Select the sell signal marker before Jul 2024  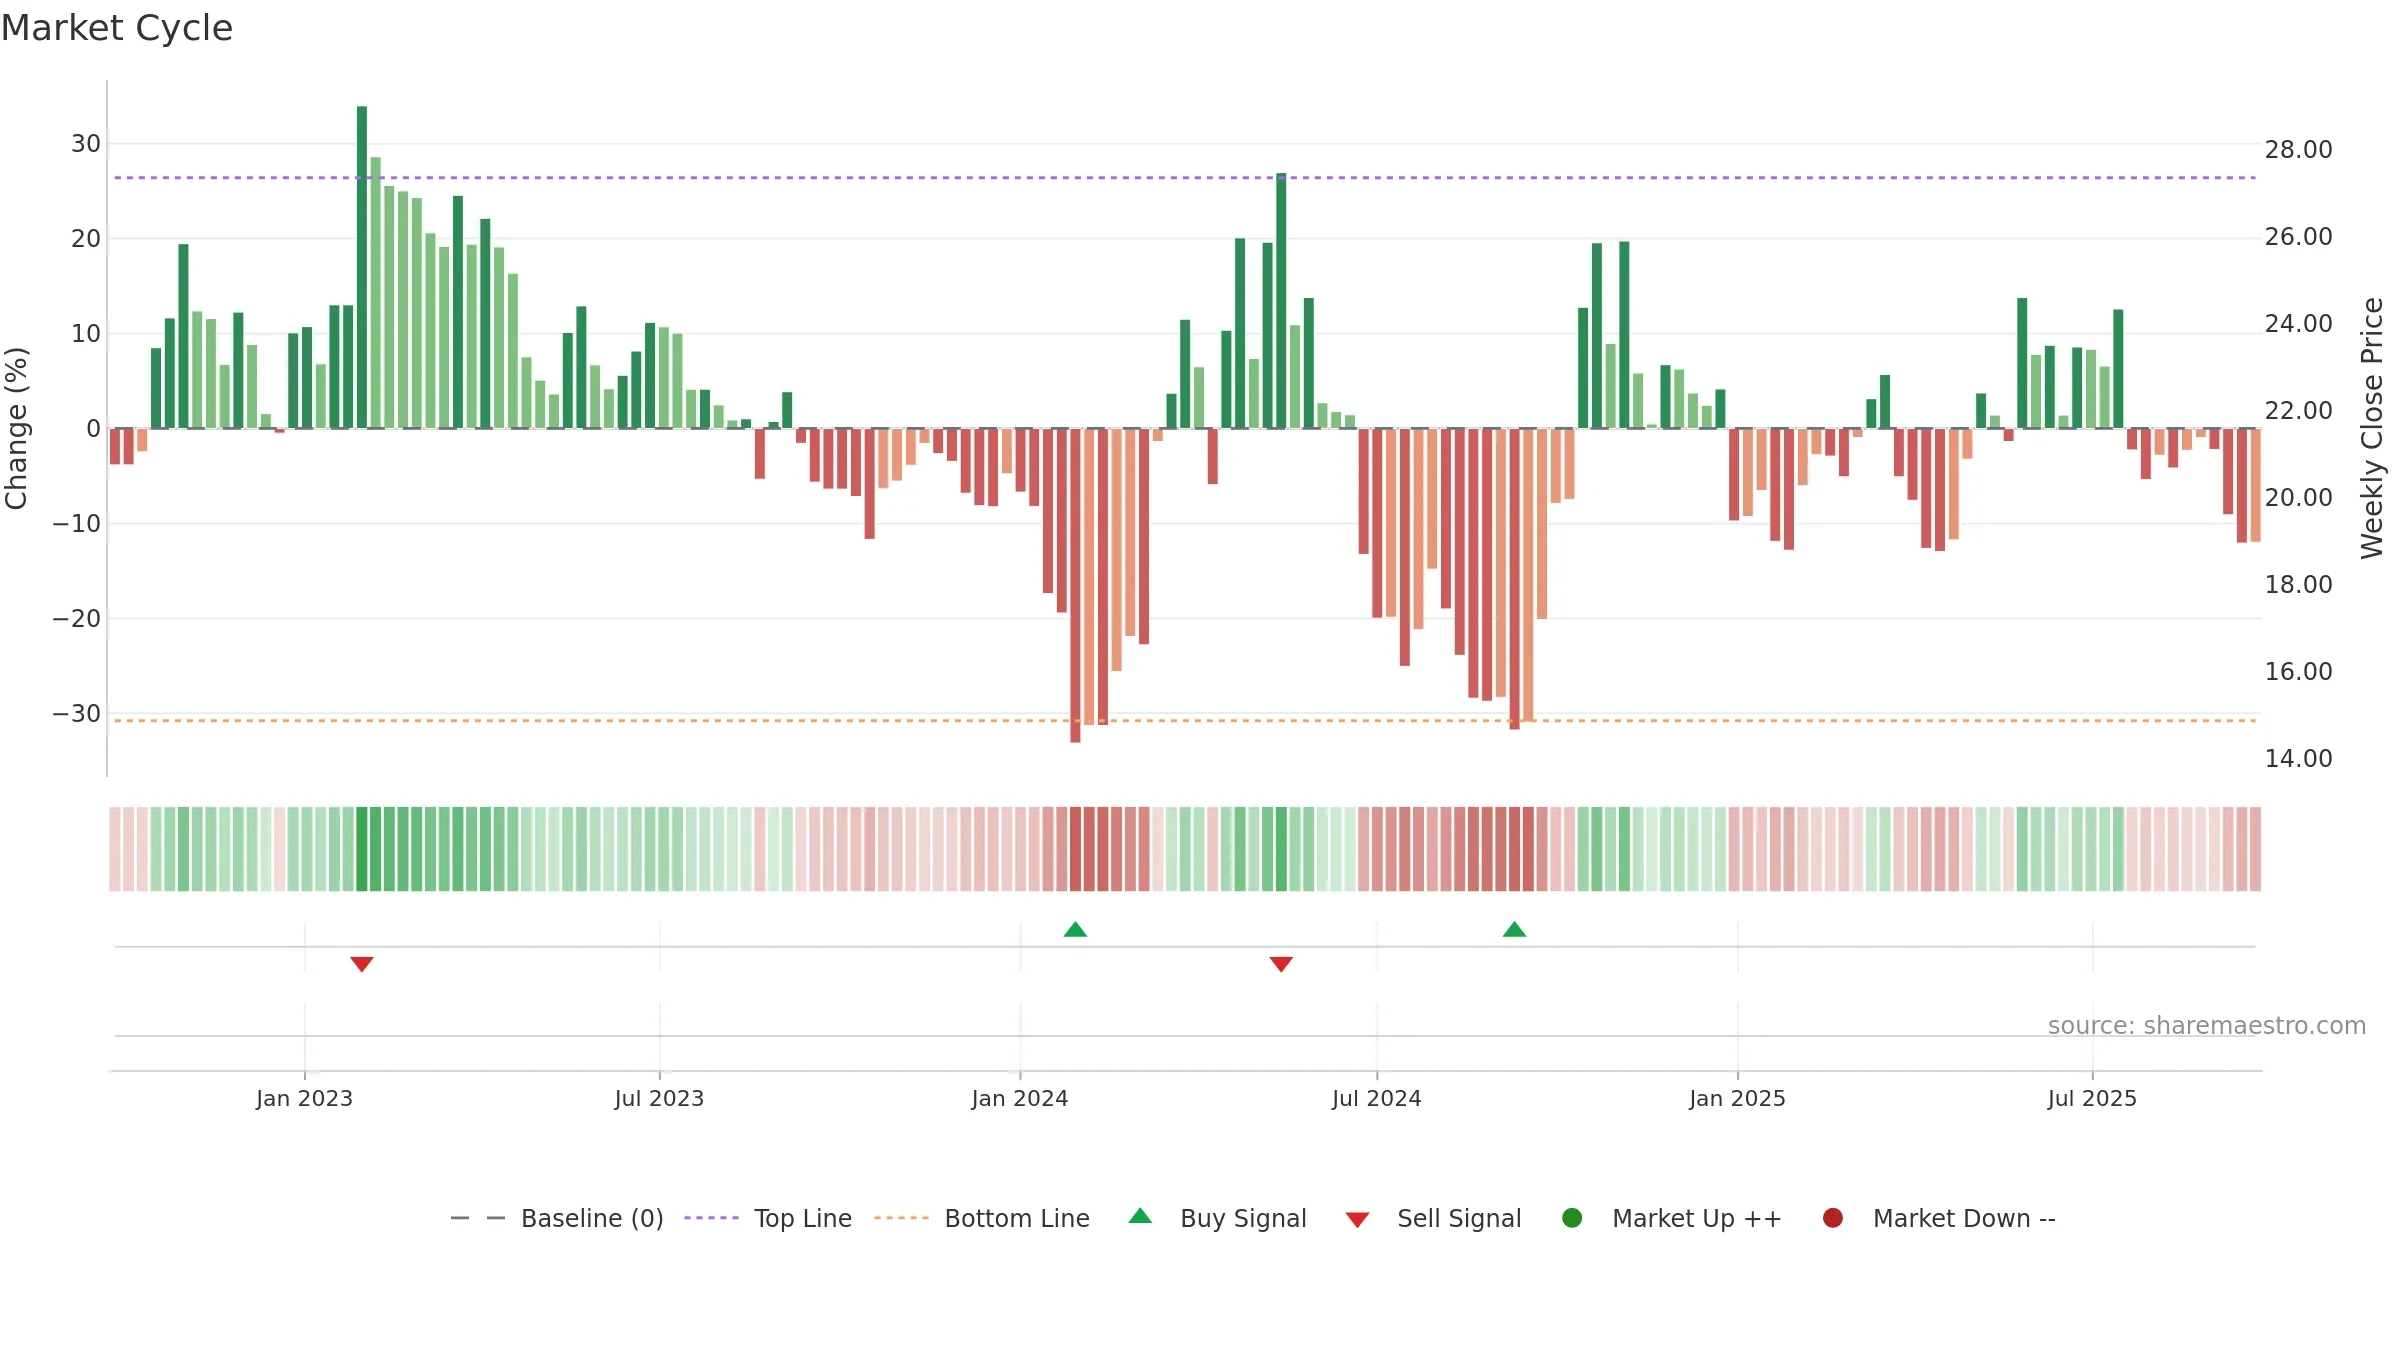1281,964
